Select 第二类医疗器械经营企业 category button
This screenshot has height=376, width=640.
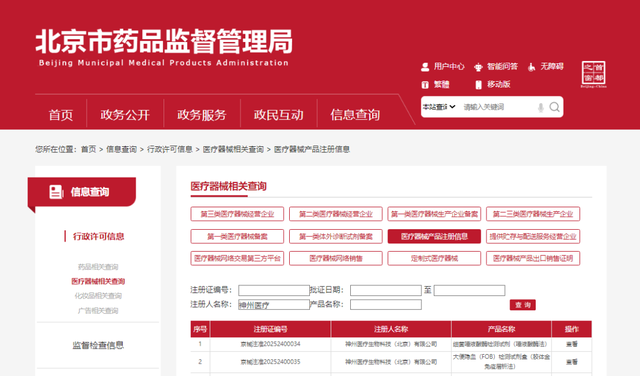(336, 214)
